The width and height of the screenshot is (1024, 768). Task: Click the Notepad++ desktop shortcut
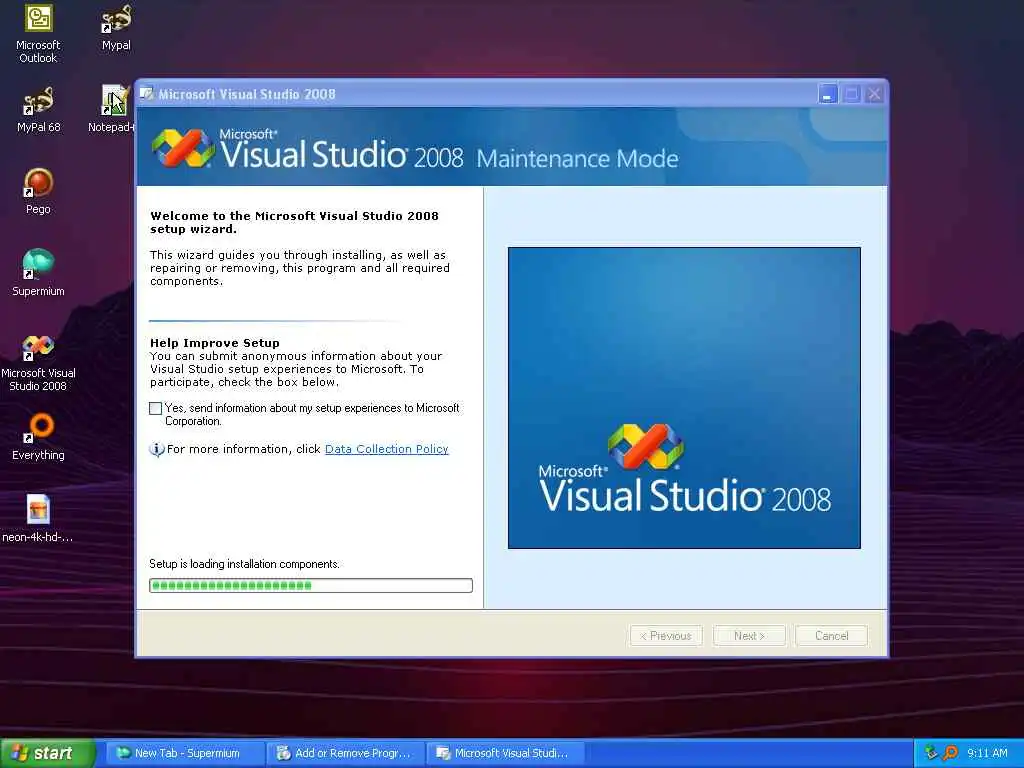[x=112, y=108]
